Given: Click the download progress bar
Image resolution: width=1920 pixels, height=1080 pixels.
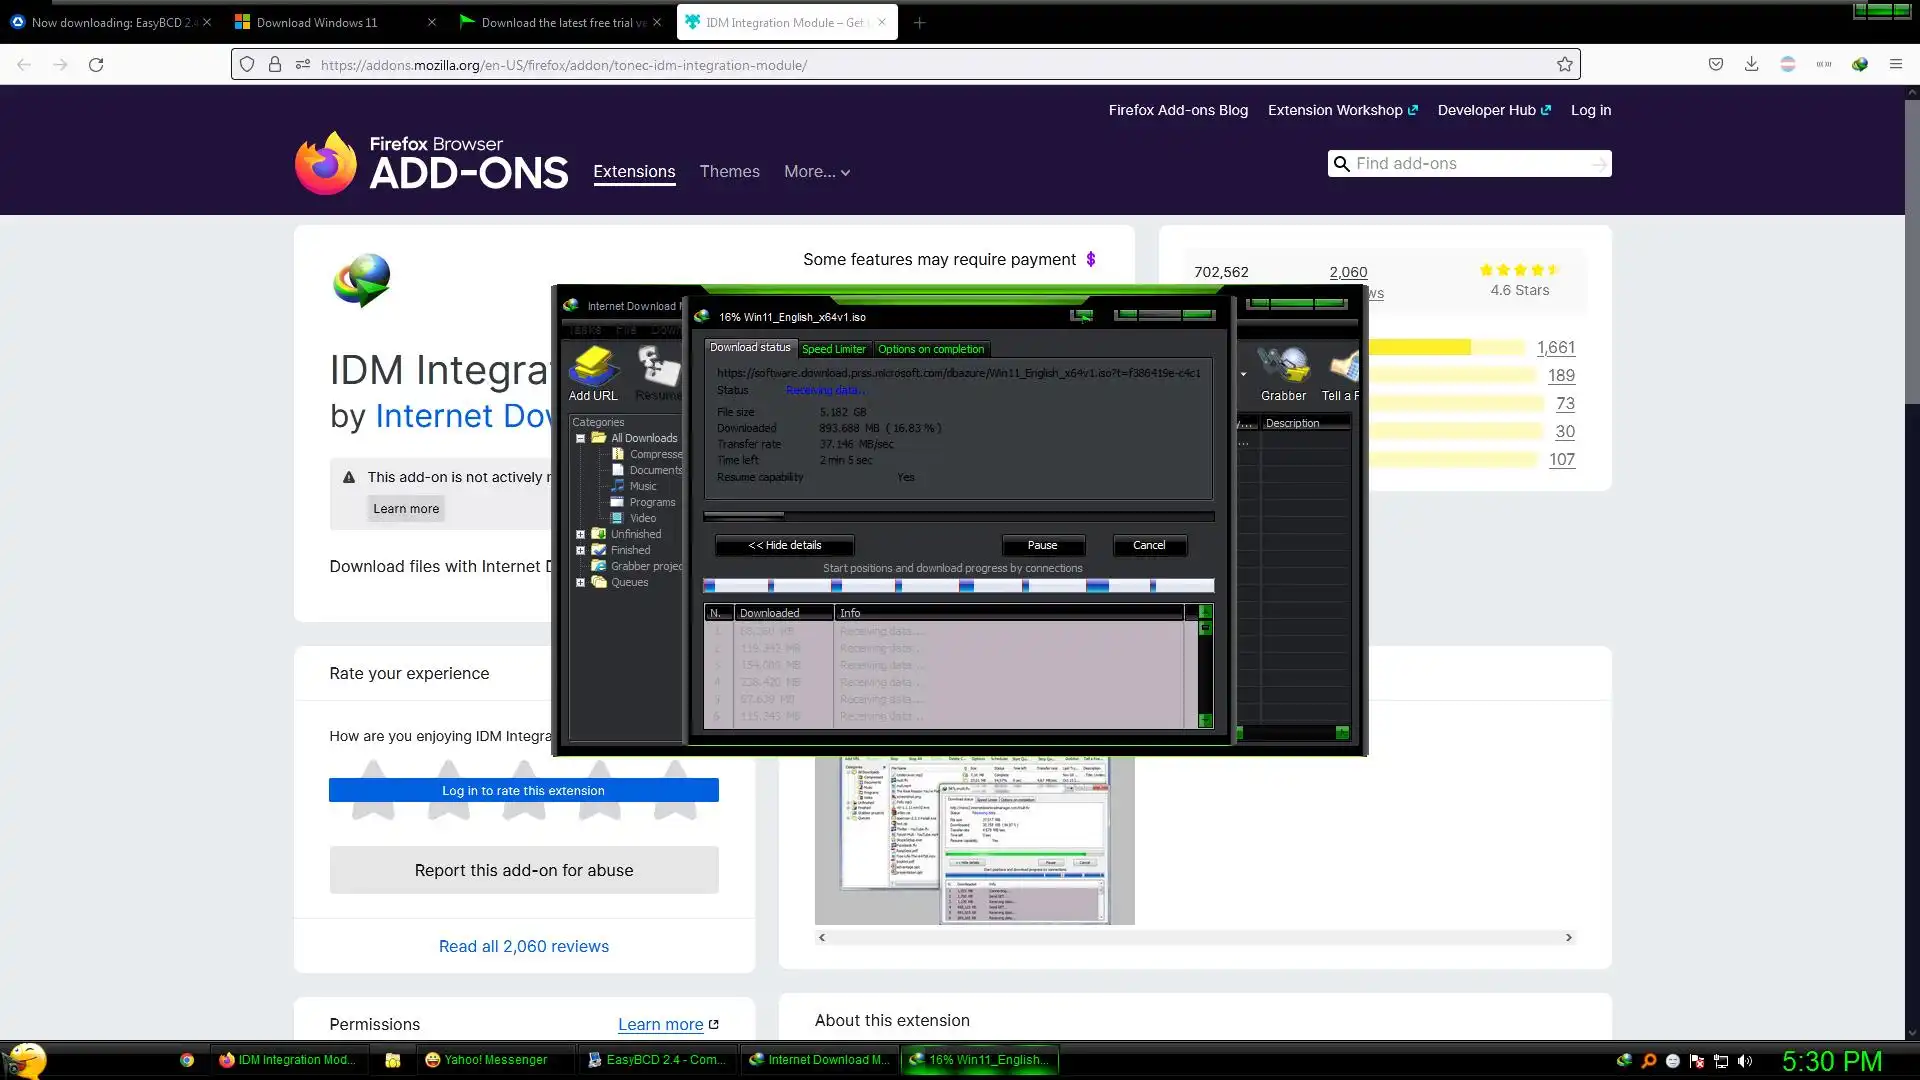Looking at the screenshot, I should pyautogui.click(x=958, y=517).
